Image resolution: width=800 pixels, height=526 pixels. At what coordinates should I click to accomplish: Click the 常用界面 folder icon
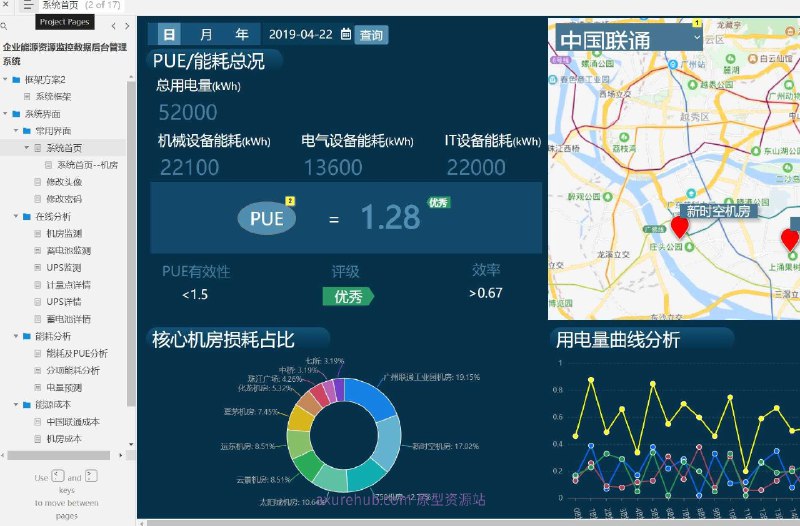27,131
